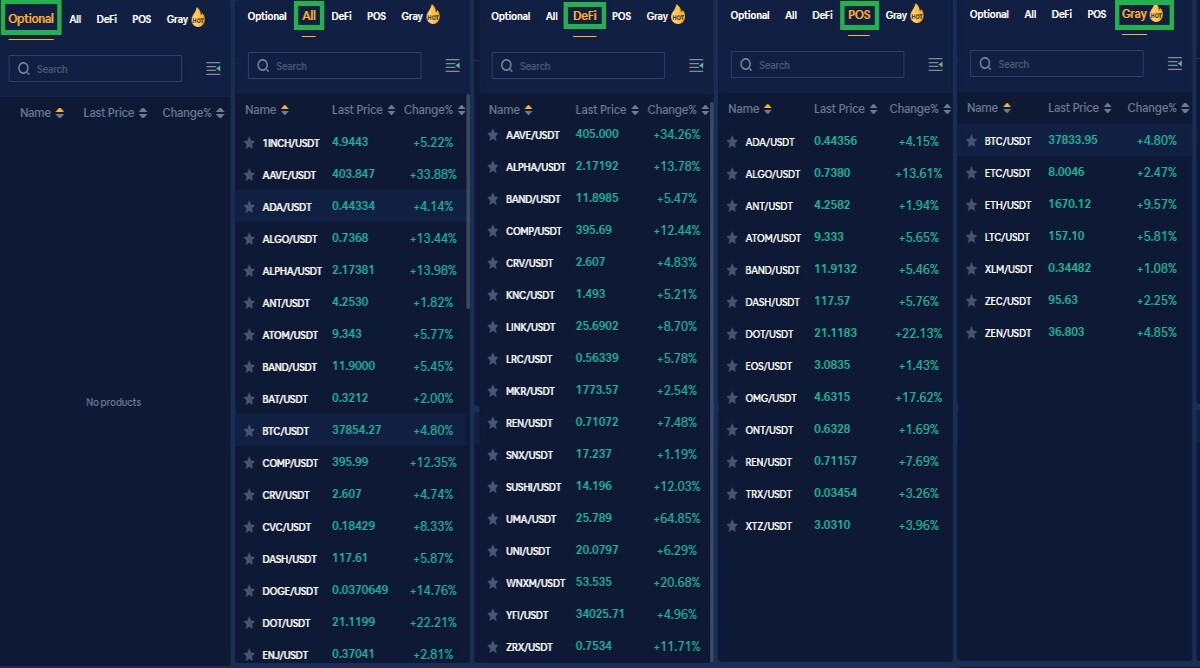Click list-view icon in panel with POS selected
1200x668 pixels.
coord(936,64)
